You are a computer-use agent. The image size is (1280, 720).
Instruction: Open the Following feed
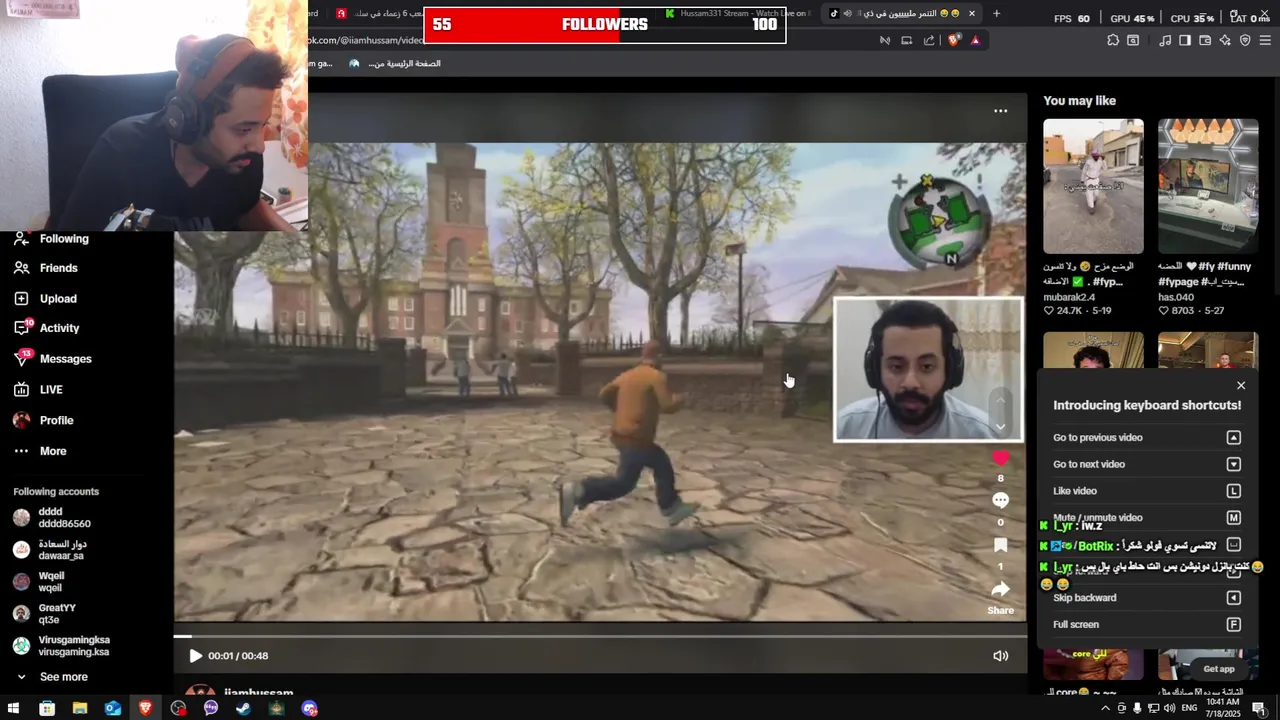point(51,239)
